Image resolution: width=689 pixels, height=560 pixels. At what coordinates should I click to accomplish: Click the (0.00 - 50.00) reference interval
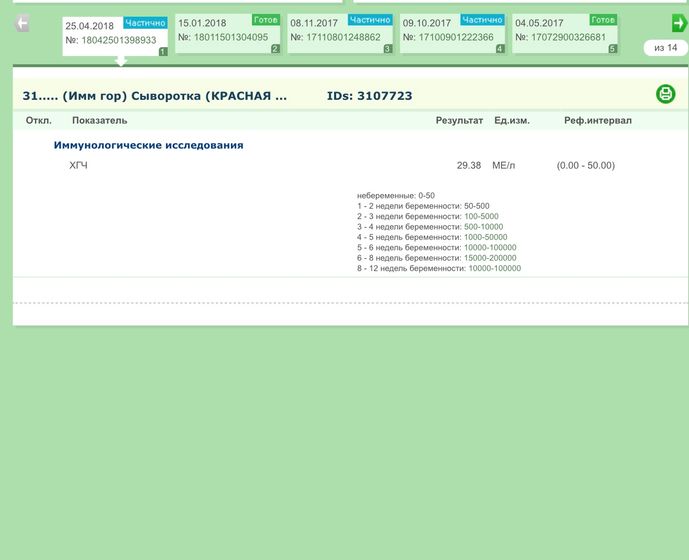coord(586,166)
